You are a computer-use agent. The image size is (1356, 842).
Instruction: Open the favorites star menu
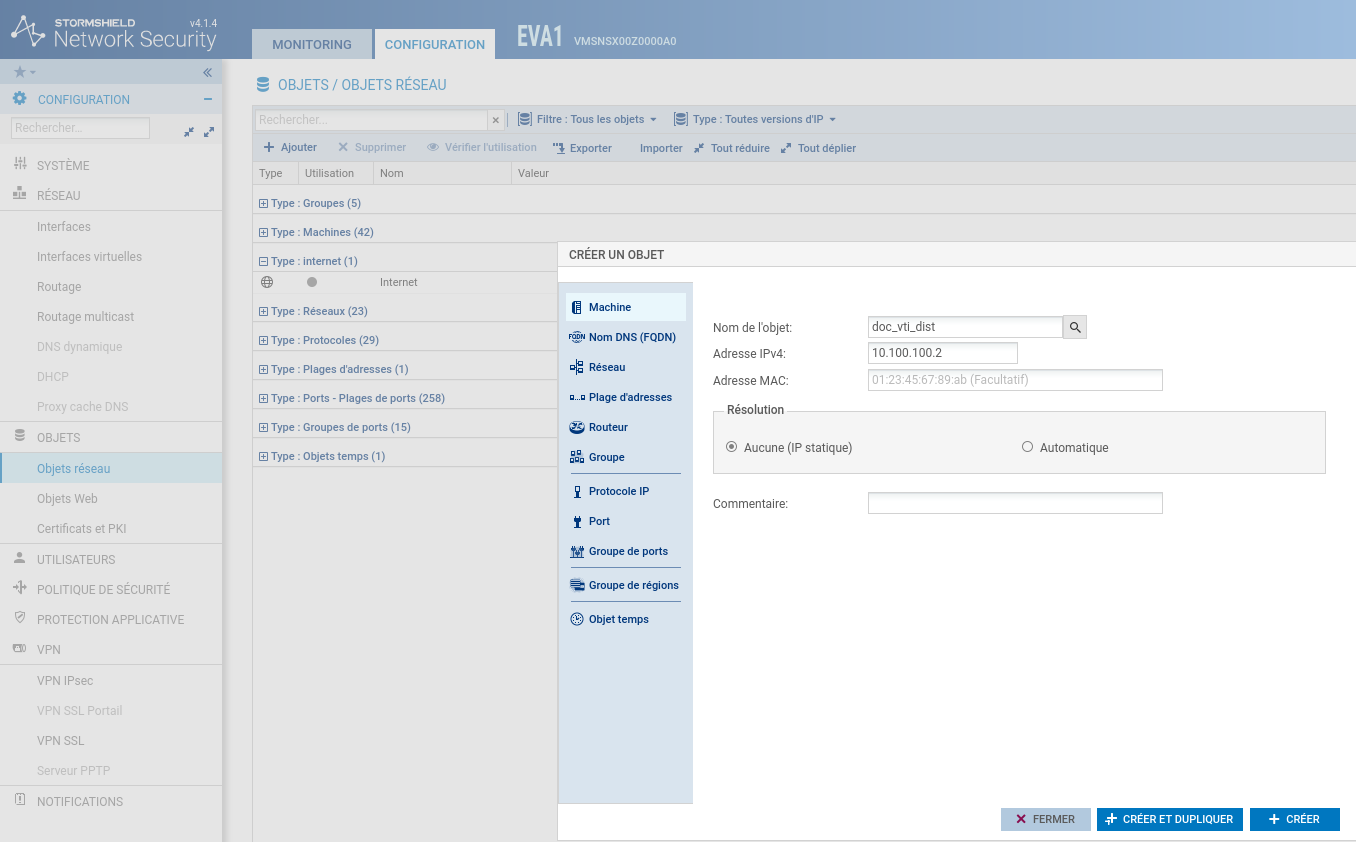(x=24, y=73)
